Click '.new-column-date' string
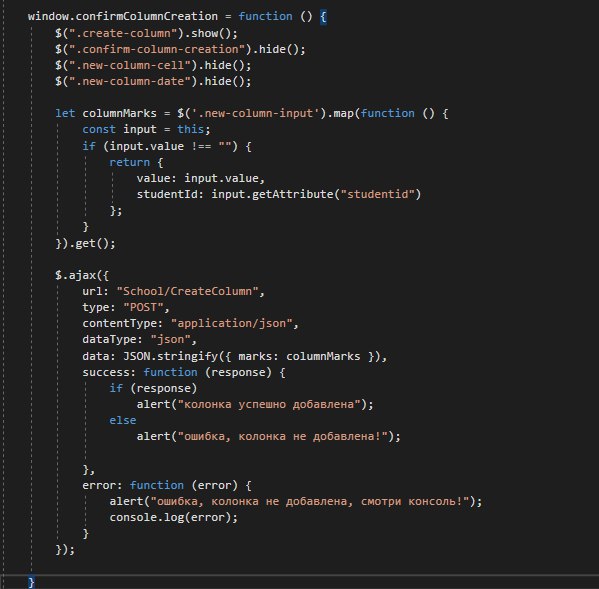599x589 pixels. 130,81
